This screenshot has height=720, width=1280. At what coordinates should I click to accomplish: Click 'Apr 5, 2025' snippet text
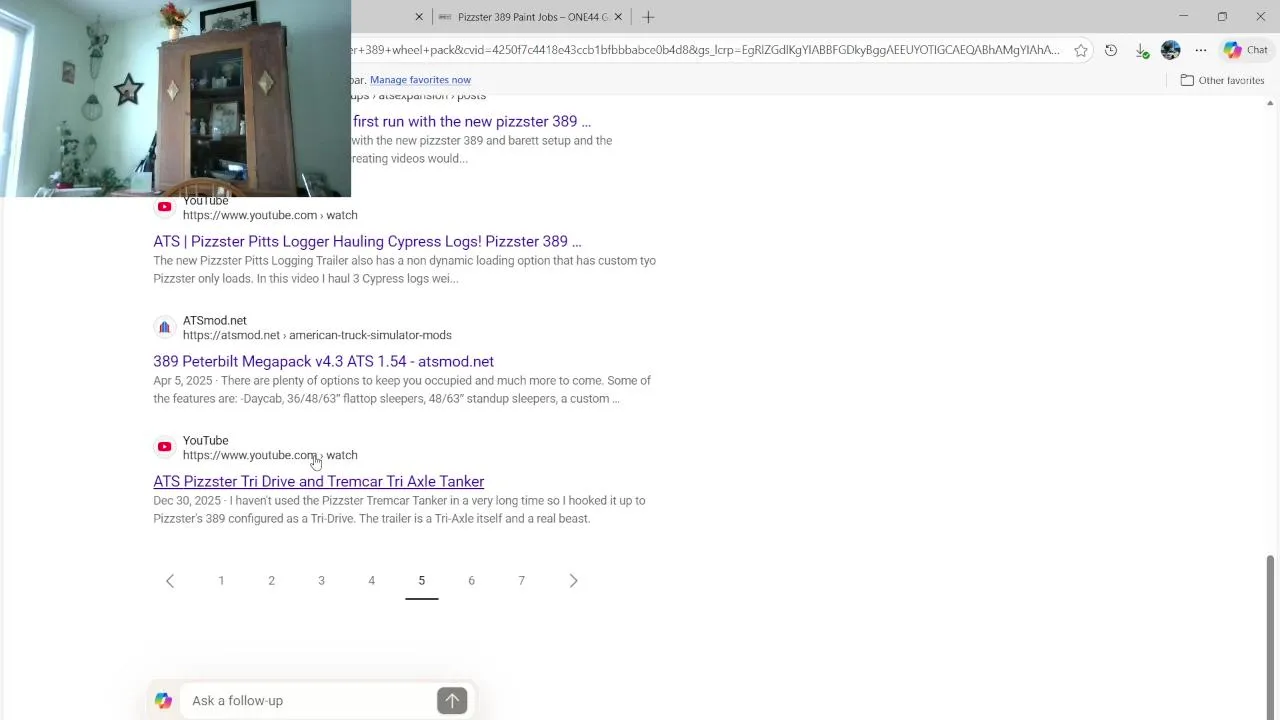tap(181, 381)
